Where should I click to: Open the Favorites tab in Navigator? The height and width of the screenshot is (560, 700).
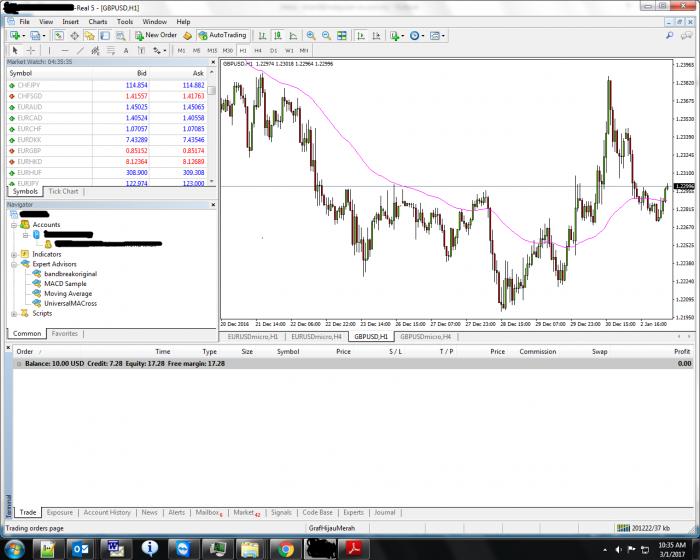64,334
